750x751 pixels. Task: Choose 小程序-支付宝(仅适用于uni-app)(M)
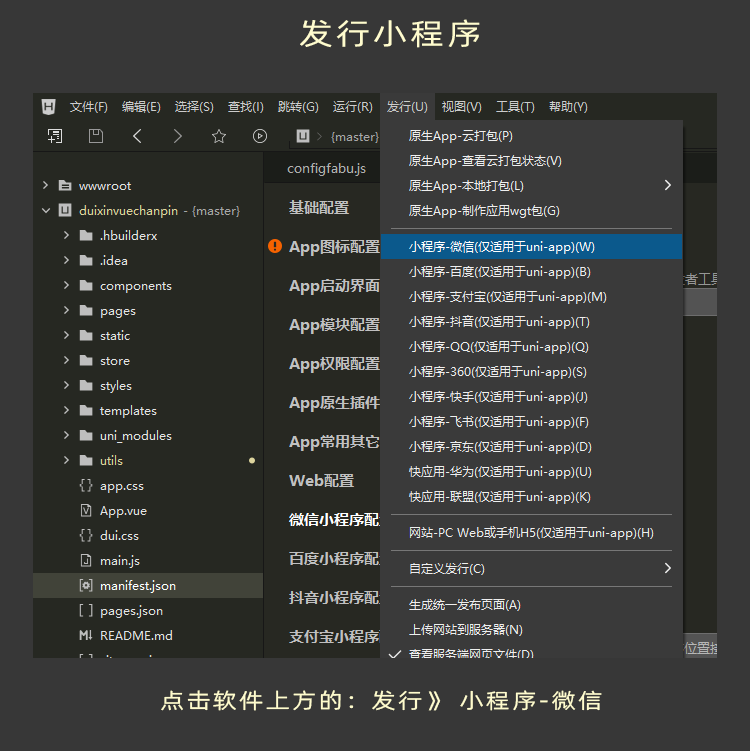[x=531, y=297]
